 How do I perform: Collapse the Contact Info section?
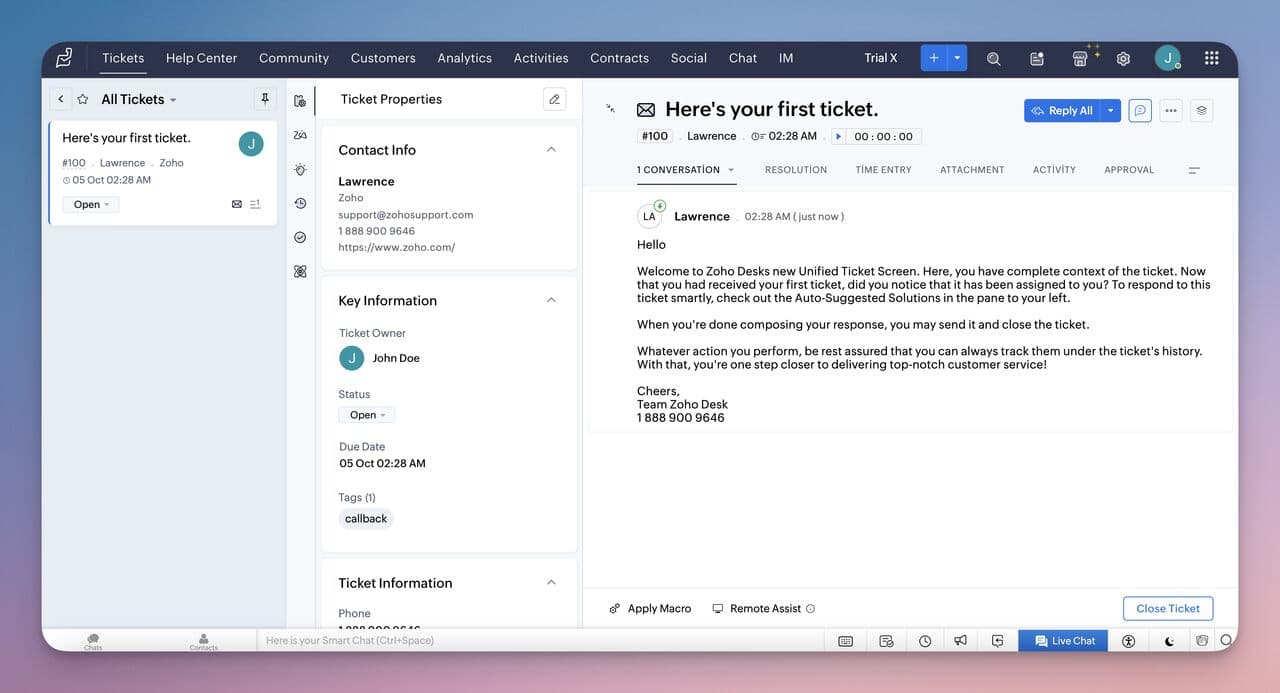(x=551, y=150)
